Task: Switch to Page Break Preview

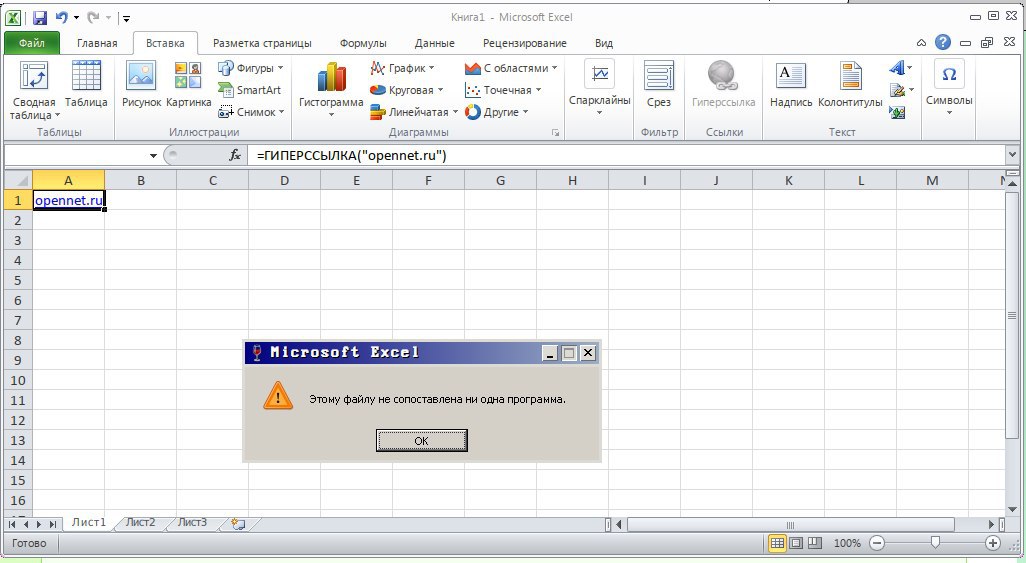Action: coord(815,543)
